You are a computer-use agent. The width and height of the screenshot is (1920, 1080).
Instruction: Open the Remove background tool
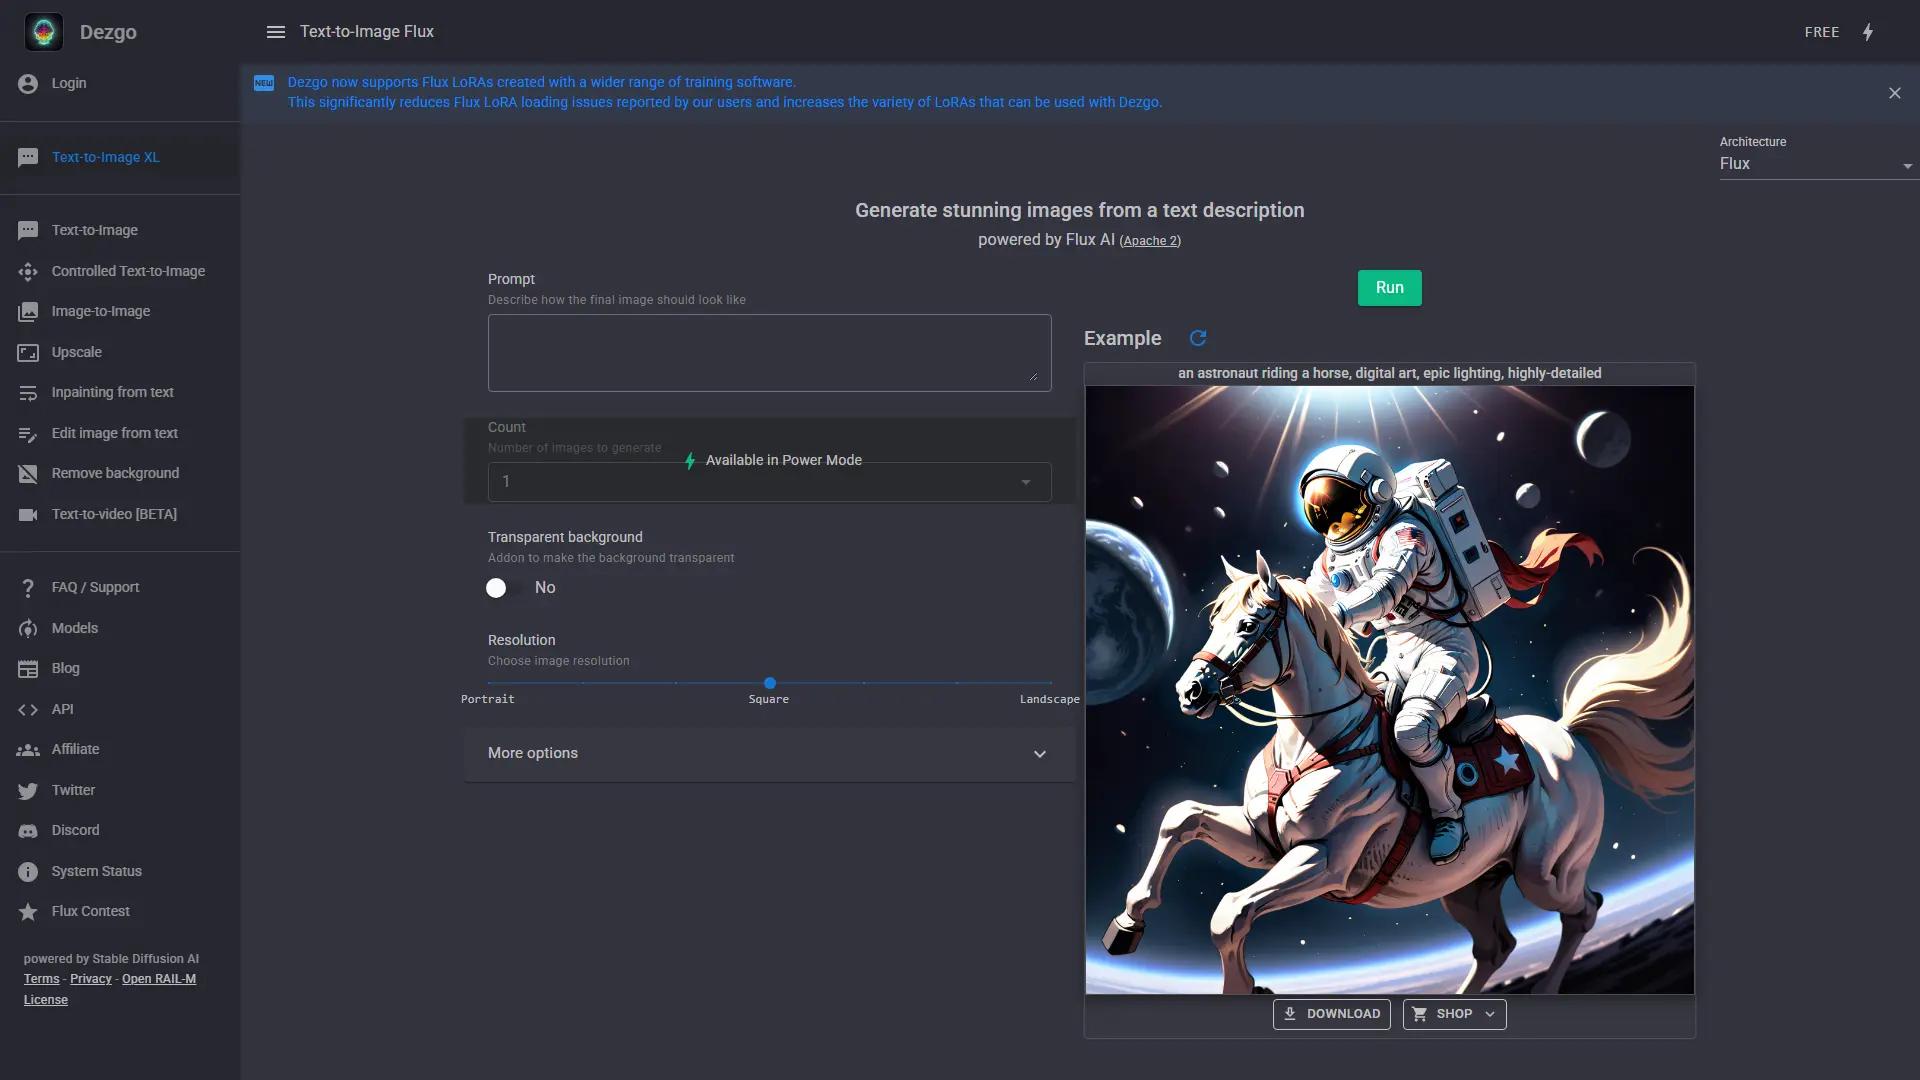click(115, 473)
